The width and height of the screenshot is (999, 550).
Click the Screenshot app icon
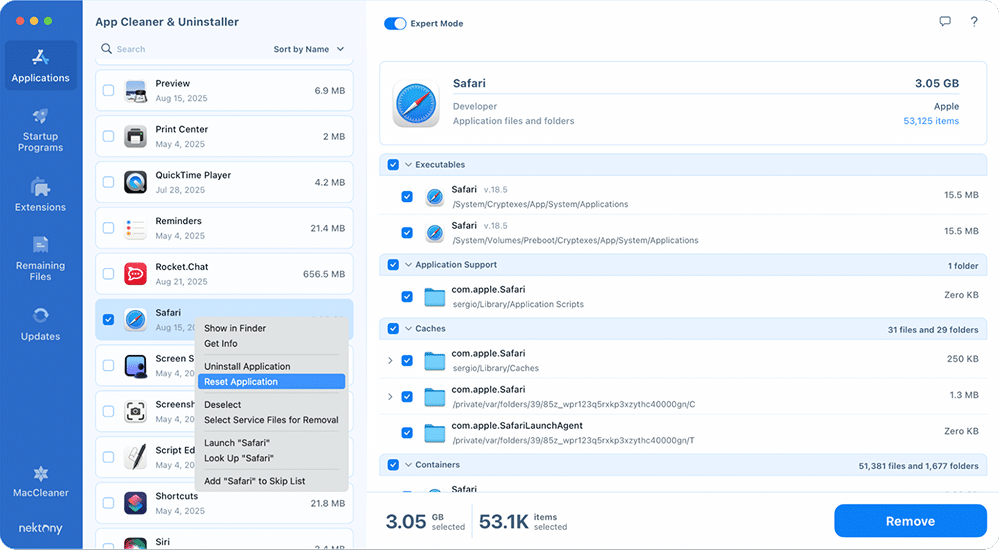(x=136, y=412)
